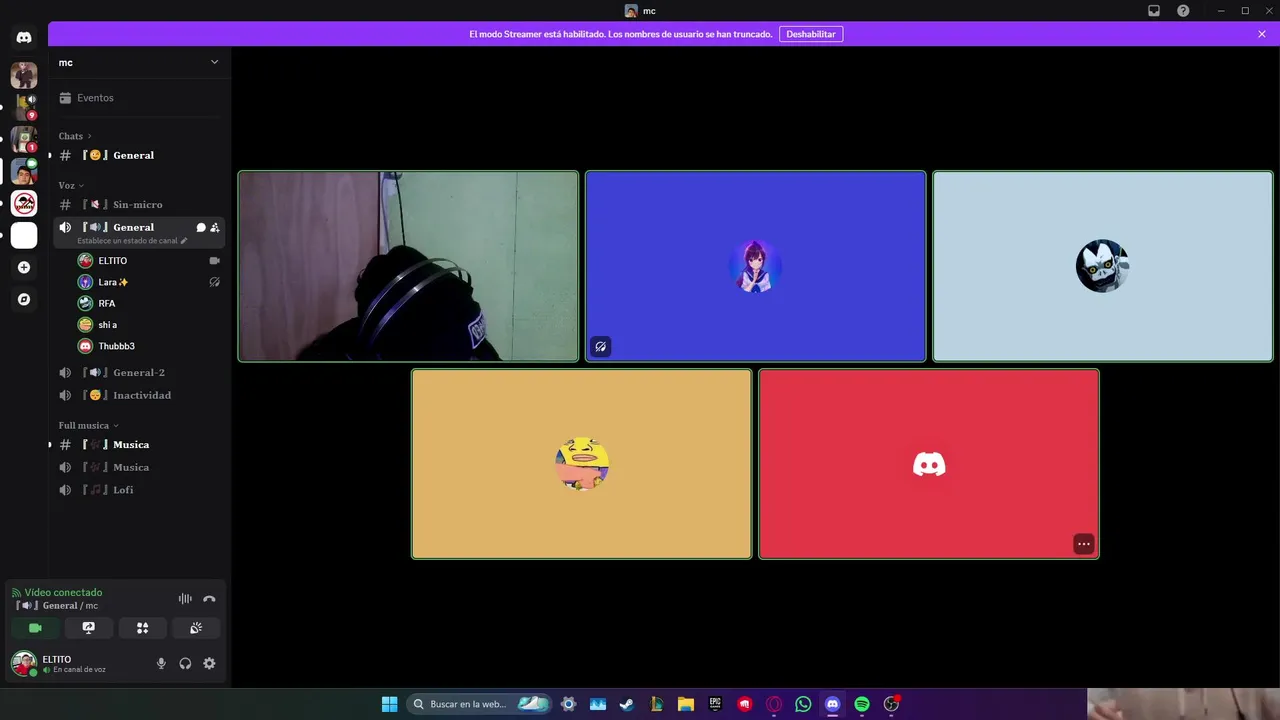
Task: Open WhatsApp from the taskbar
Action: (803, 704)
